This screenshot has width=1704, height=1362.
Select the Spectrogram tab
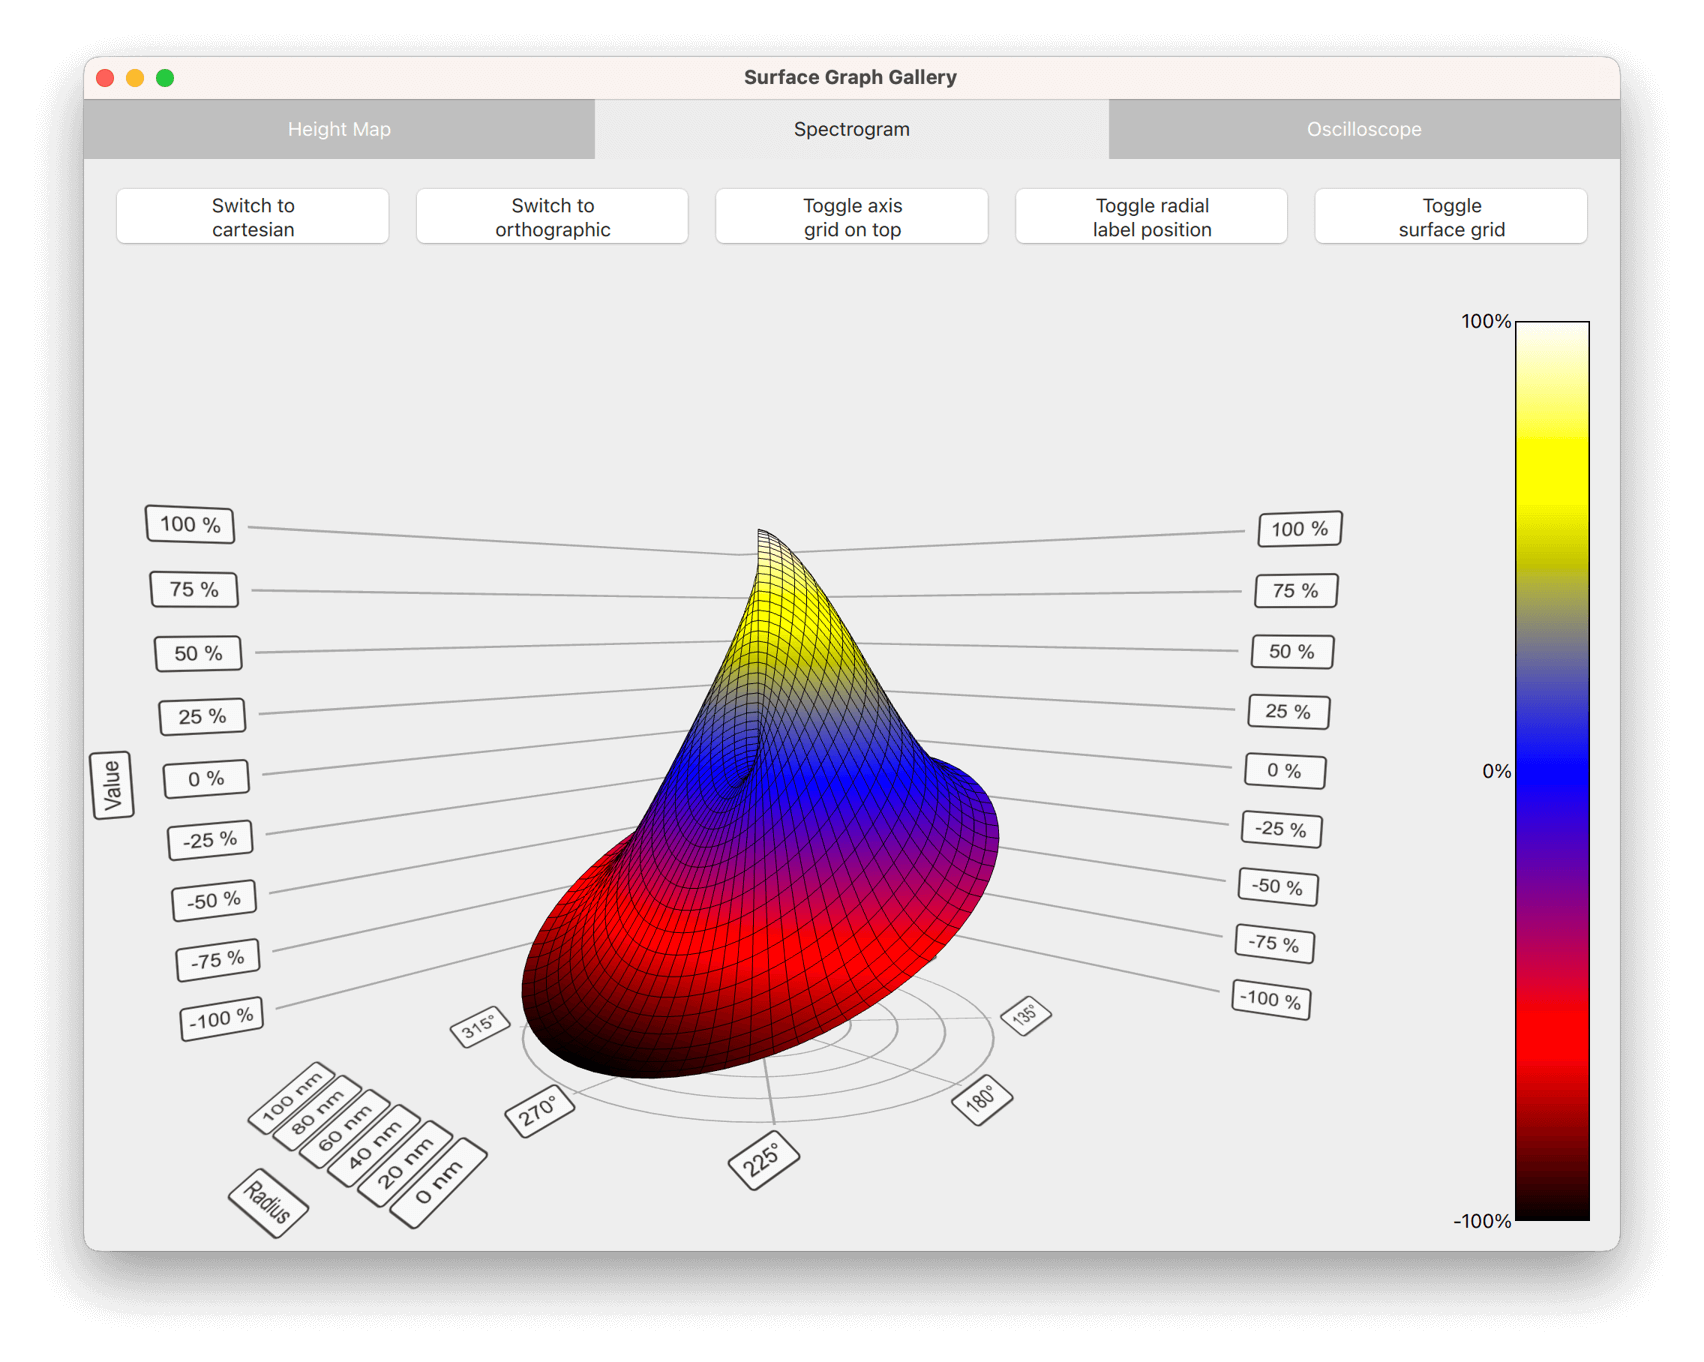(x=851, y=129)
